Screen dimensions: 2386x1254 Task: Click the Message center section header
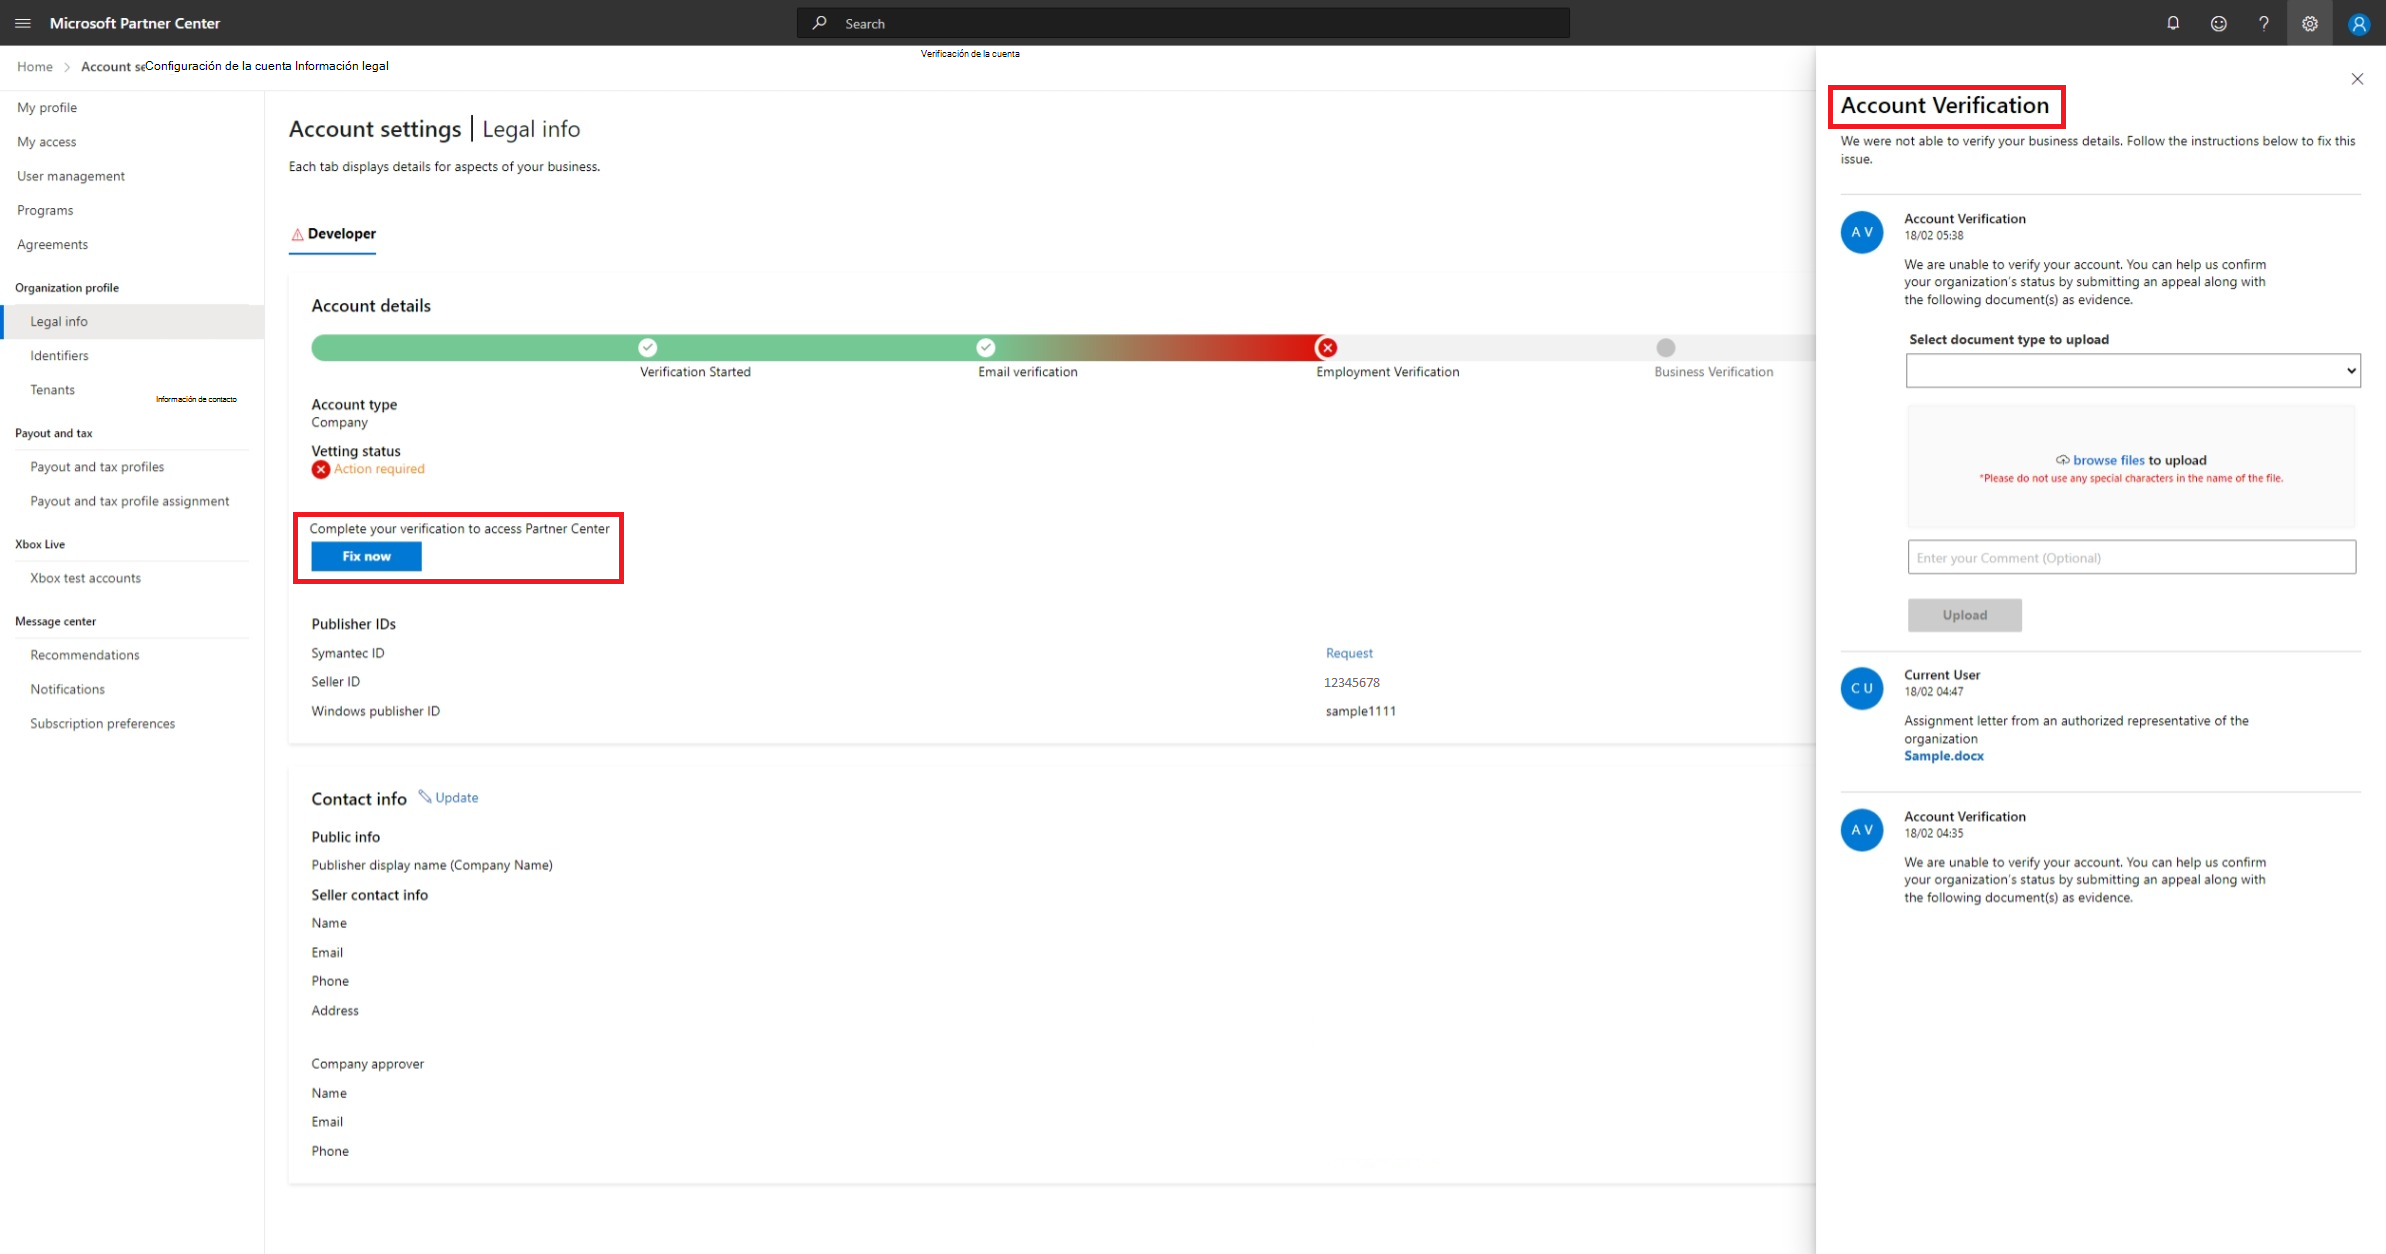56,621
